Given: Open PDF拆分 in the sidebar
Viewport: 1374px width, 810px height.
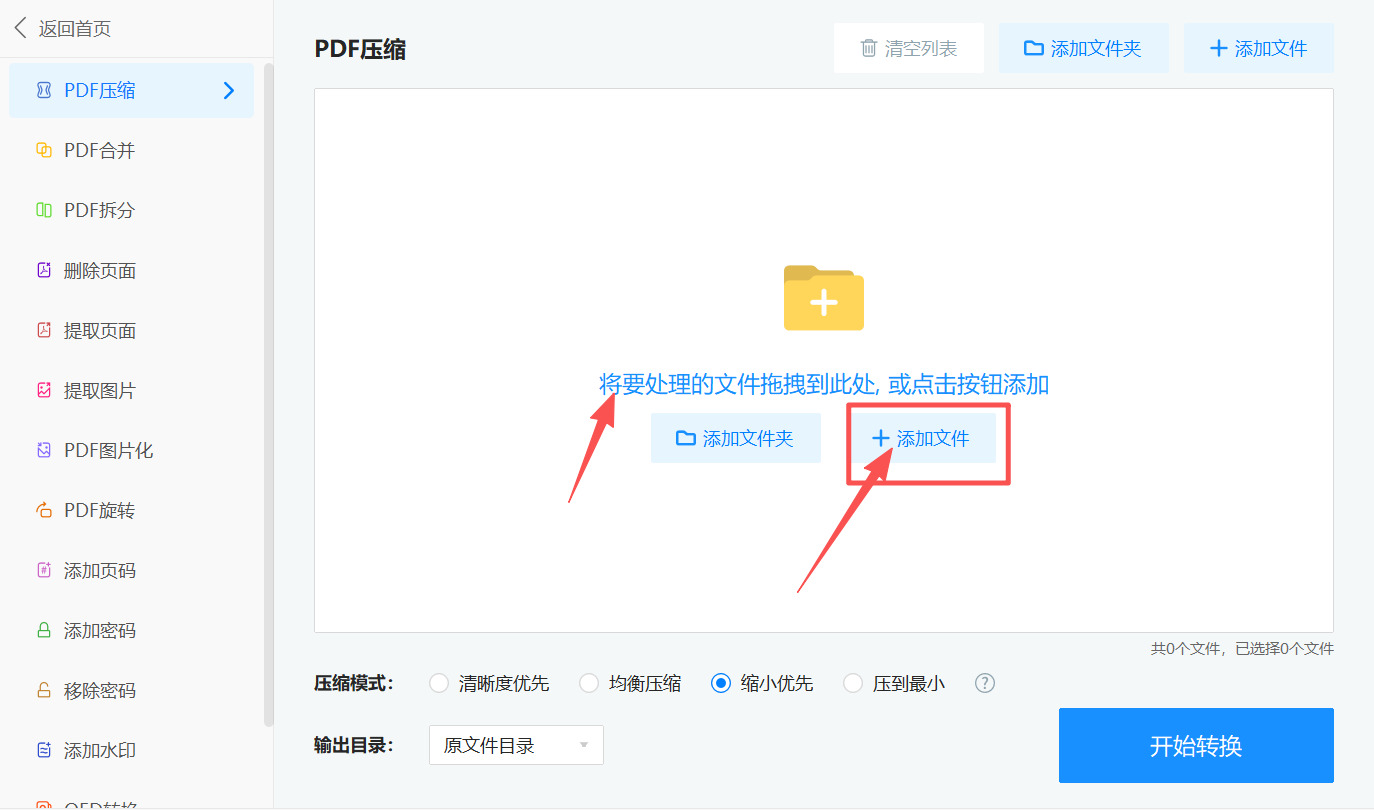Looking at the screenshot, I should tap(131, 210).
